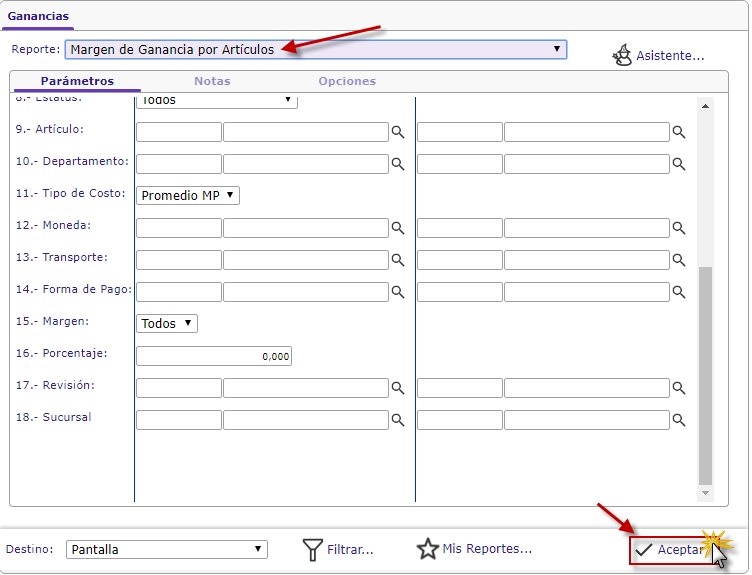Switch to the Notas tab
The image size is (752, 575).
tap(212, 81)
